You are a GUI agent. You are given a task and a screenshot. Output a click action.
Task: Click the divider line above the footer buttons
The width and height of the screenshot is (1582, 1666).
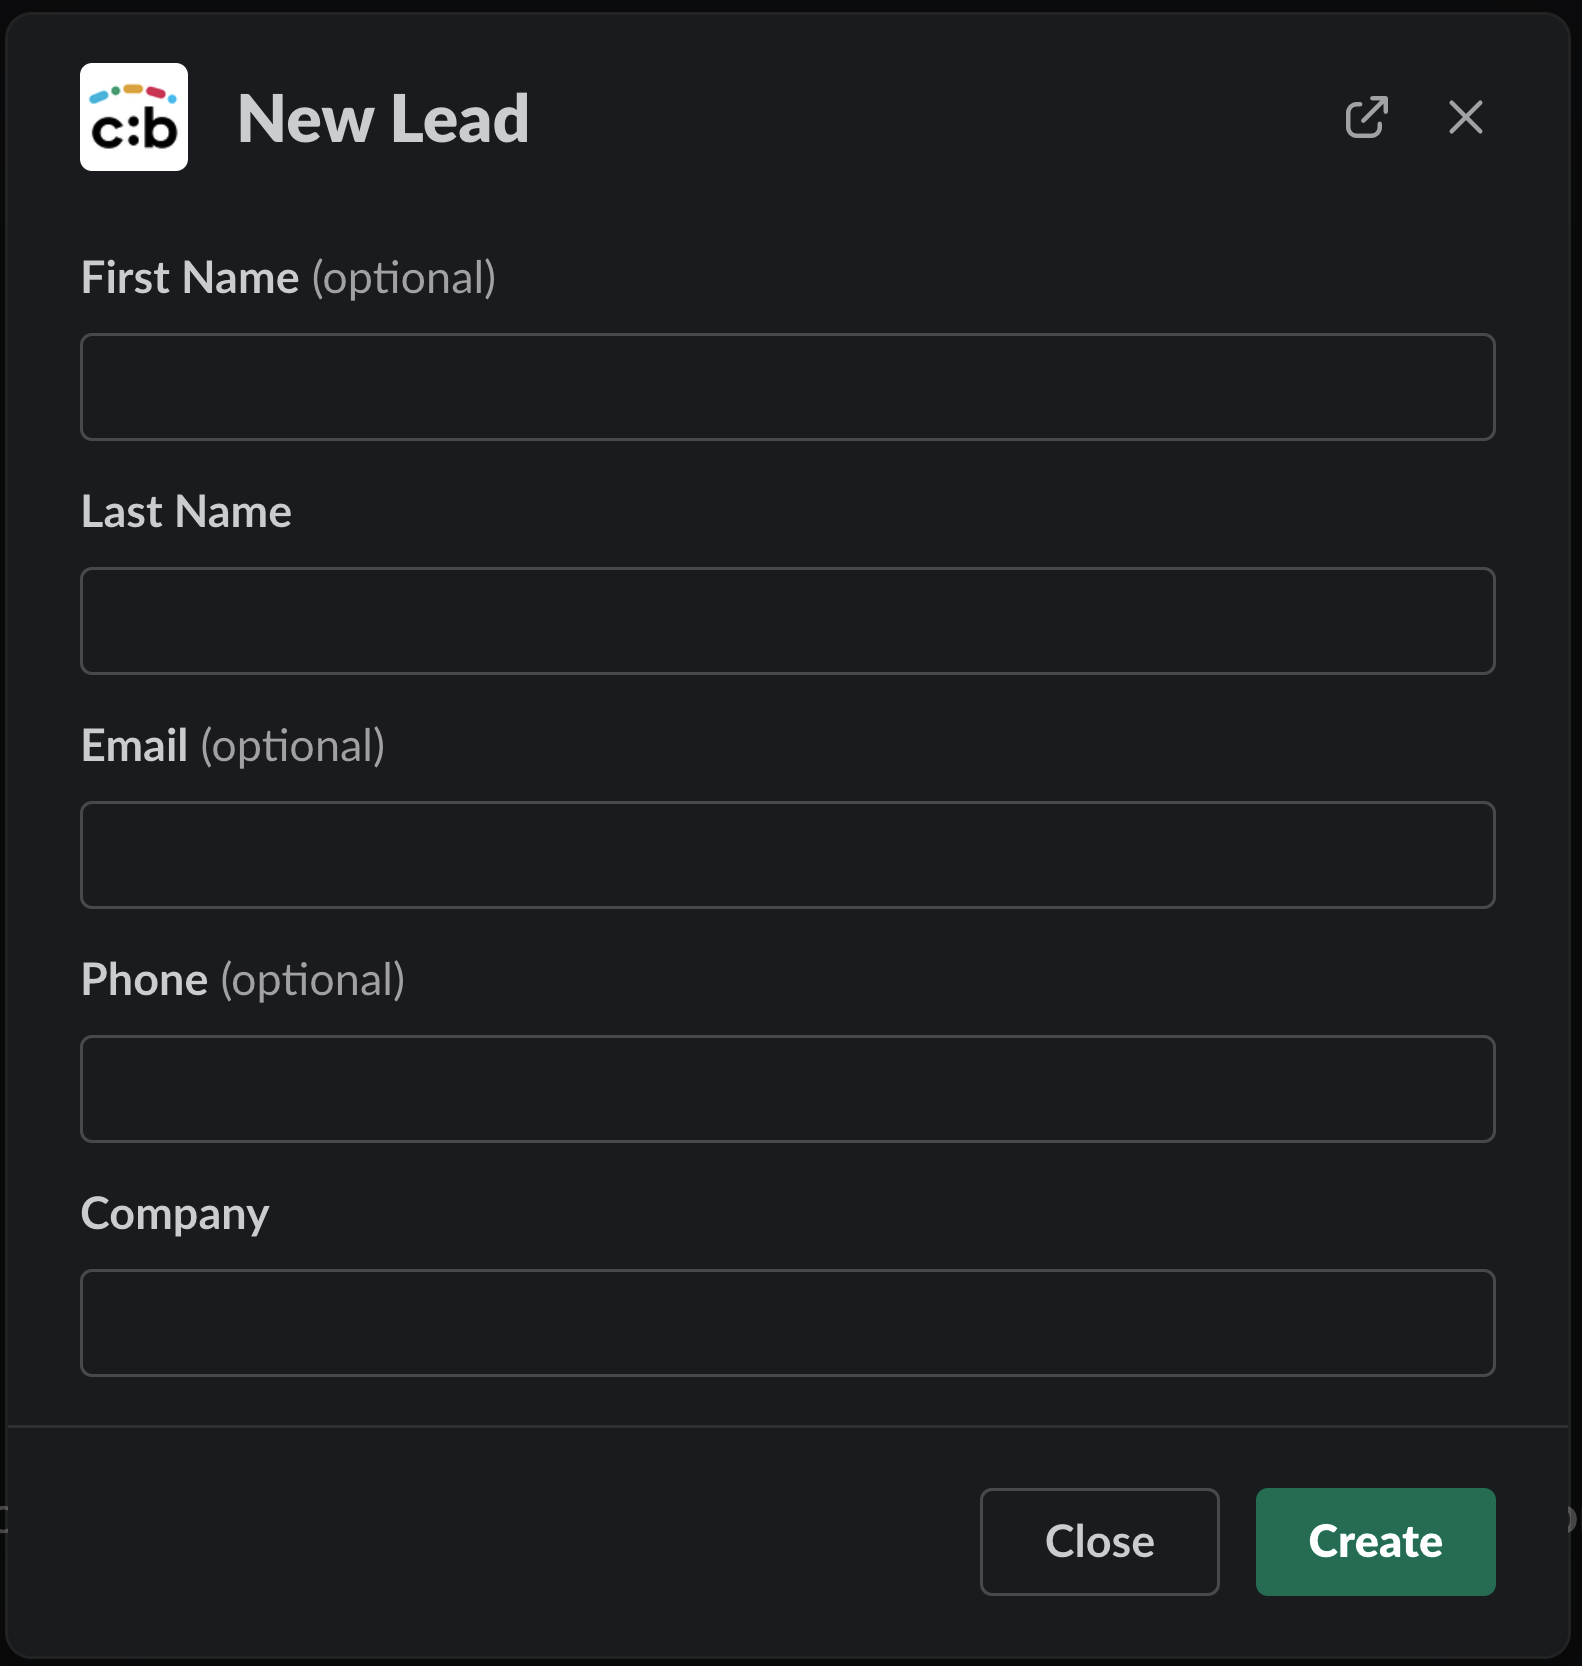787,1426
